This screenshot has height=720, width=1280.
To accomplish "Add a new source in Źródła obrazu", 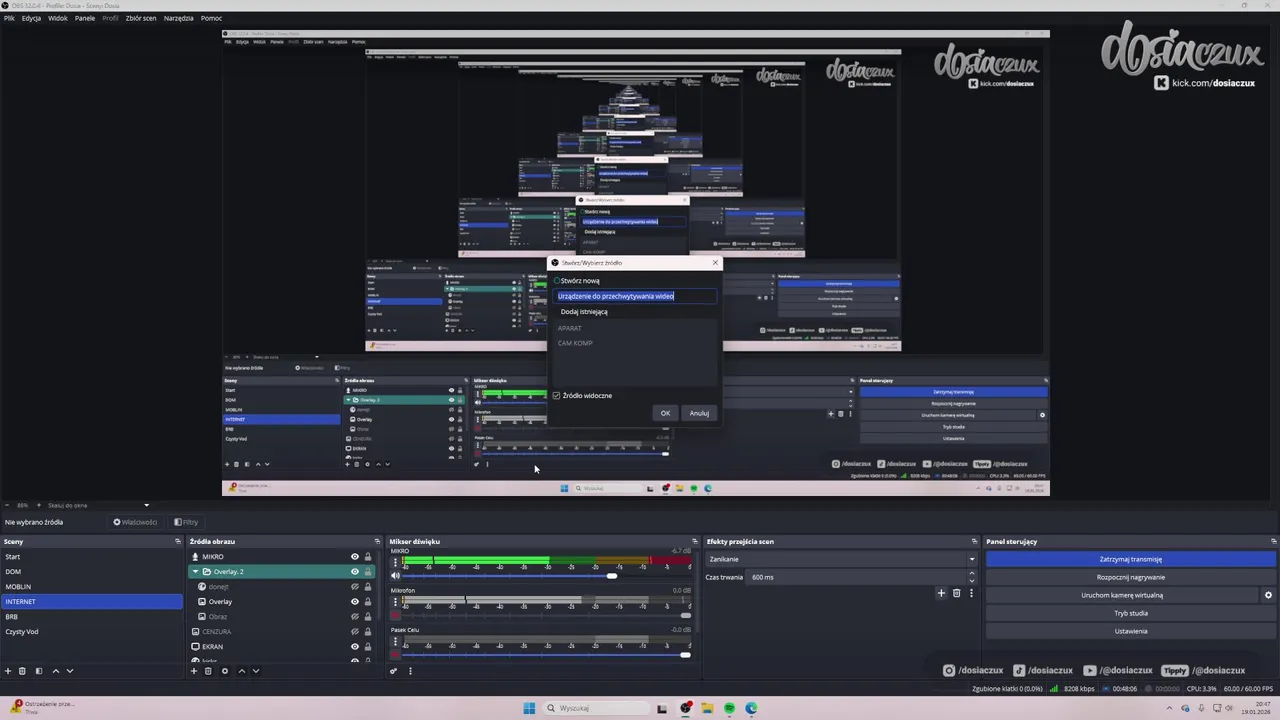I will point(194,671).
